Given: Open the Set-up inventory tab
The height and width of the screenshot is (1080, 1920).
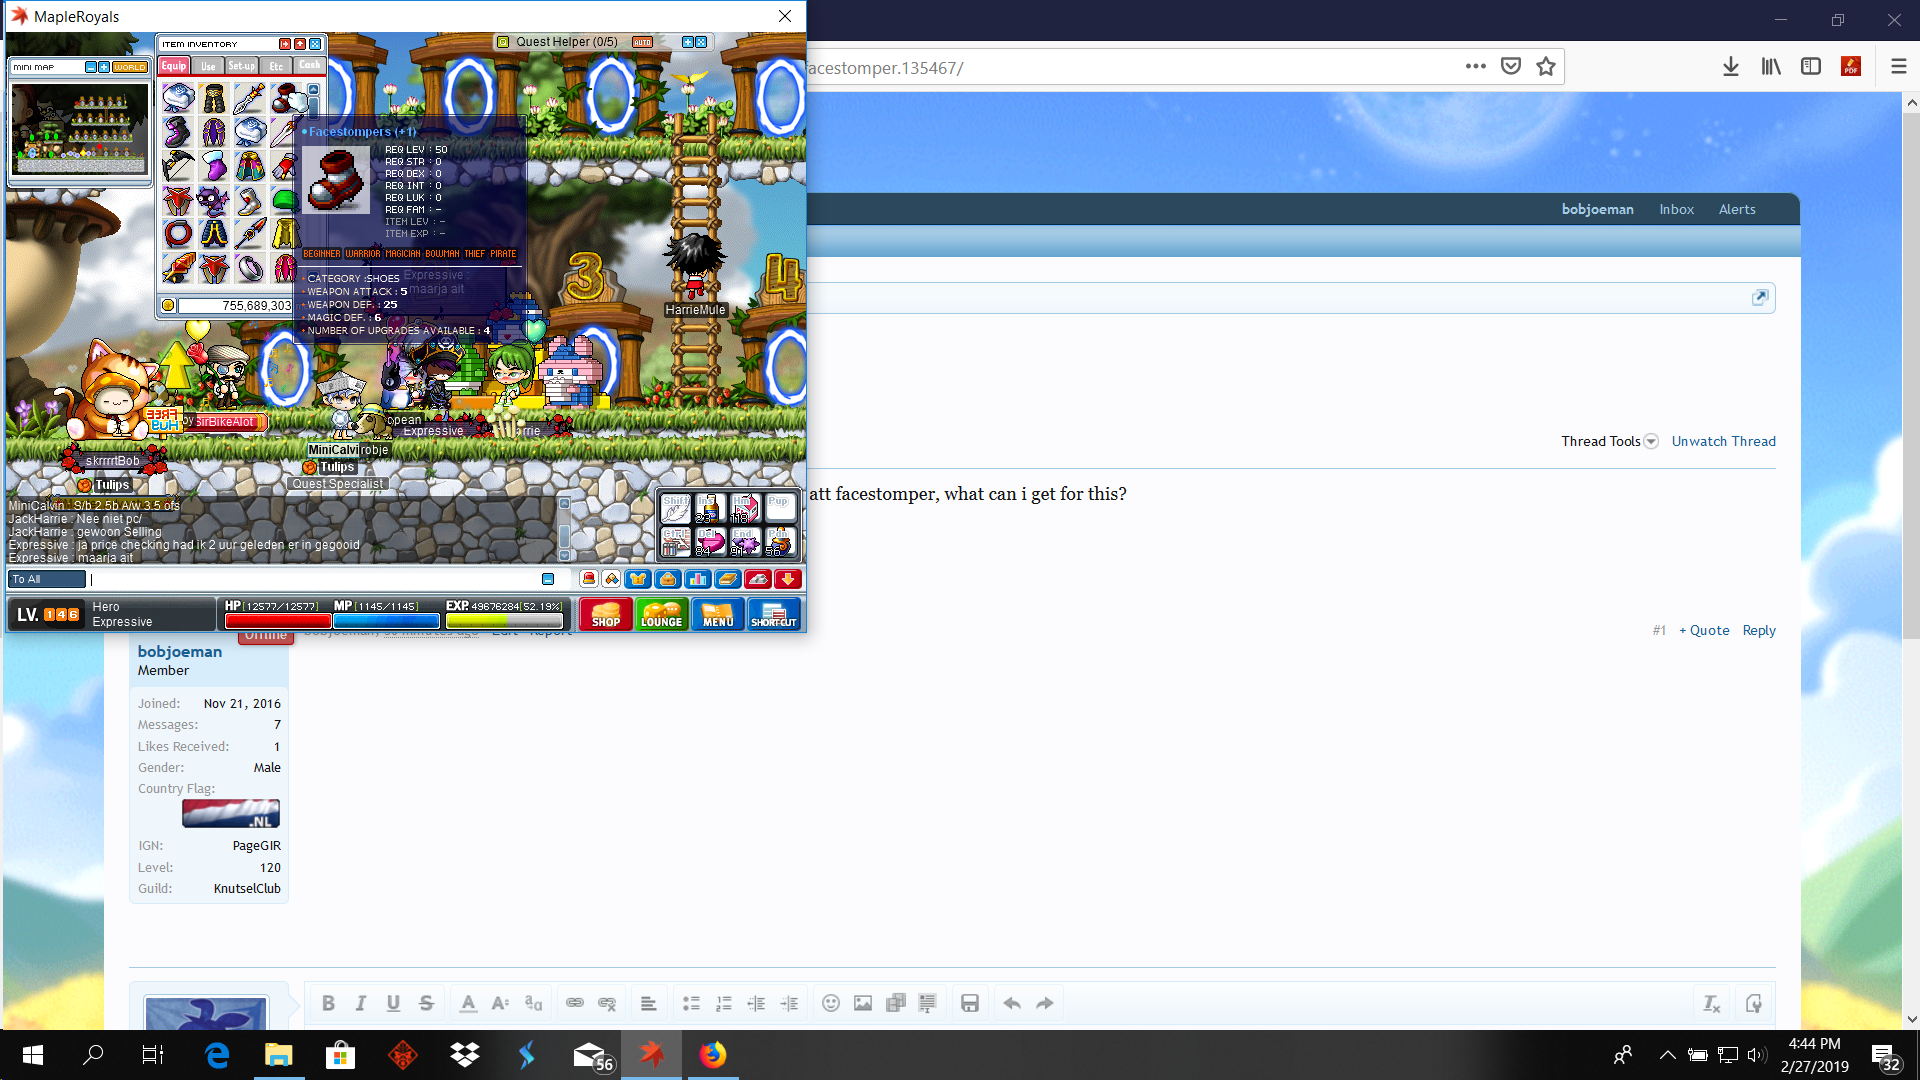Looking at the screenshot, I should [242, 66].
